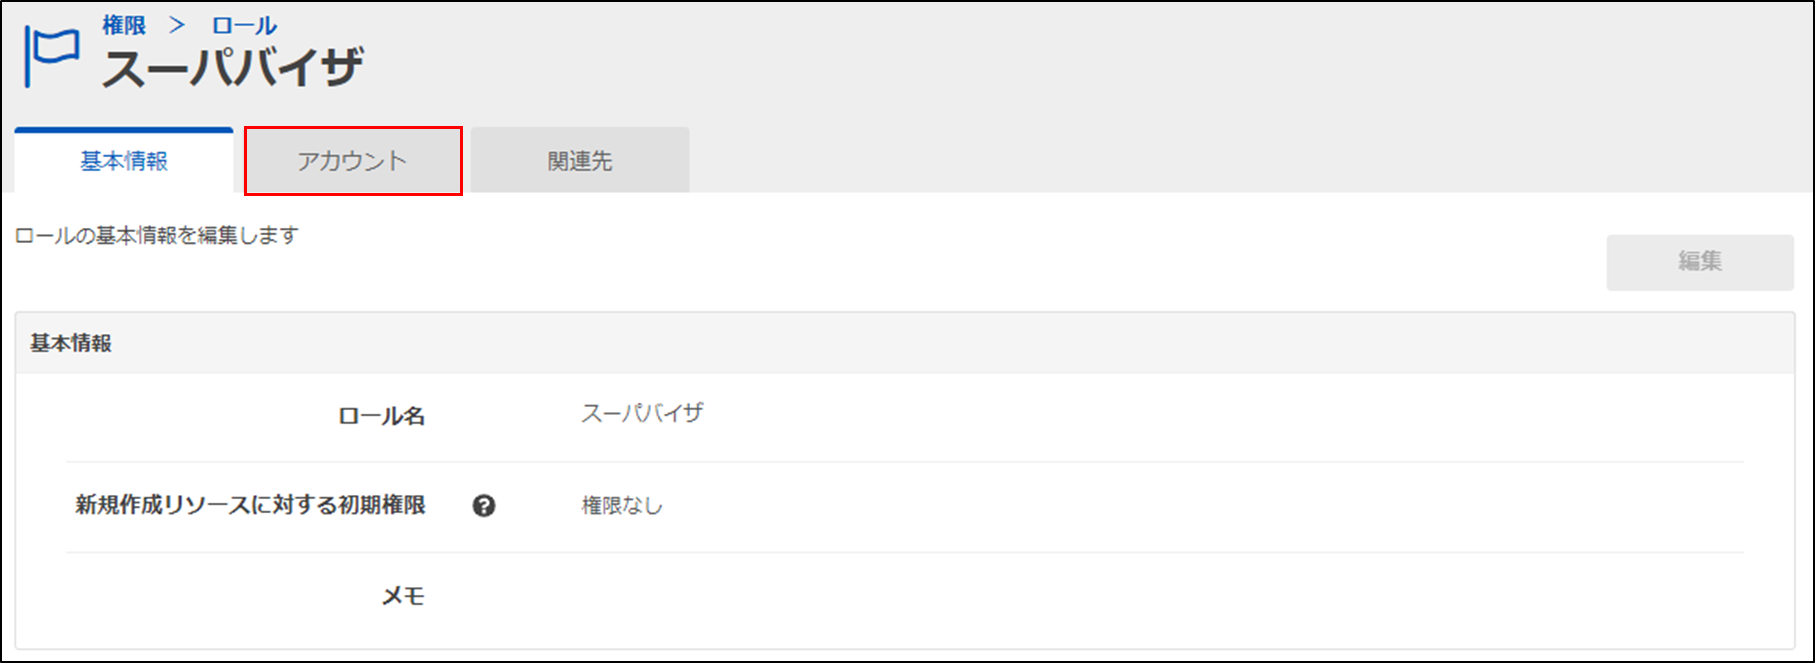Click the gray header area beside 関連先 tab
Viewport: 1815px width, 663px height.
point(1250,160)
